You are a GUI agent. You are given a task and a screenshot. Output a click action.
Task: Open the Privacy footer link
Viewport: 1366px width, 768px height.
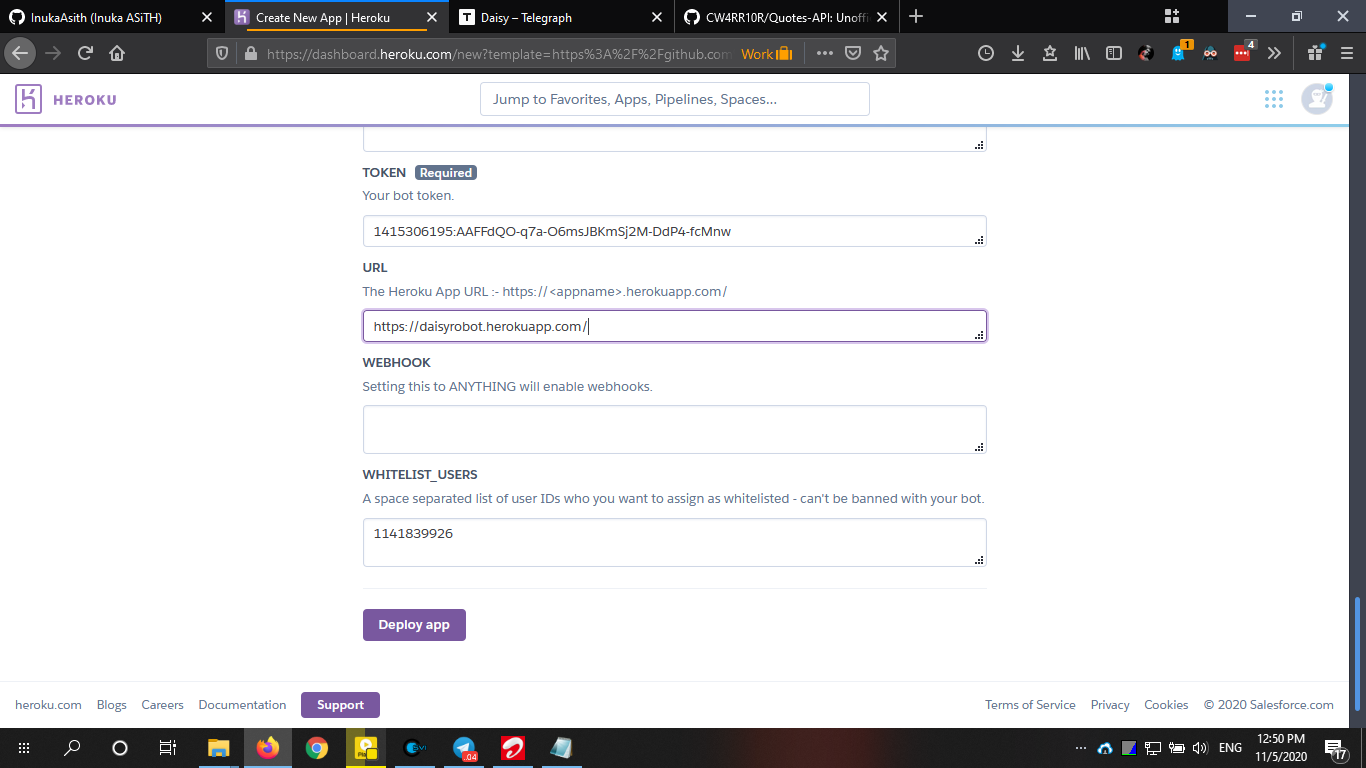click(x=1110, y=705)
